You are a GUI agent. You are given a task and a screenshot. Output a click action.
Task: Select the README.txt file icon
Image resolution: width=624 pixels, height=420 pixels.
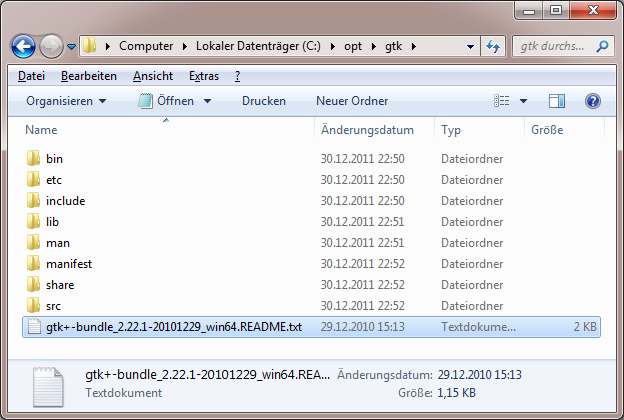tap(34, 327)
